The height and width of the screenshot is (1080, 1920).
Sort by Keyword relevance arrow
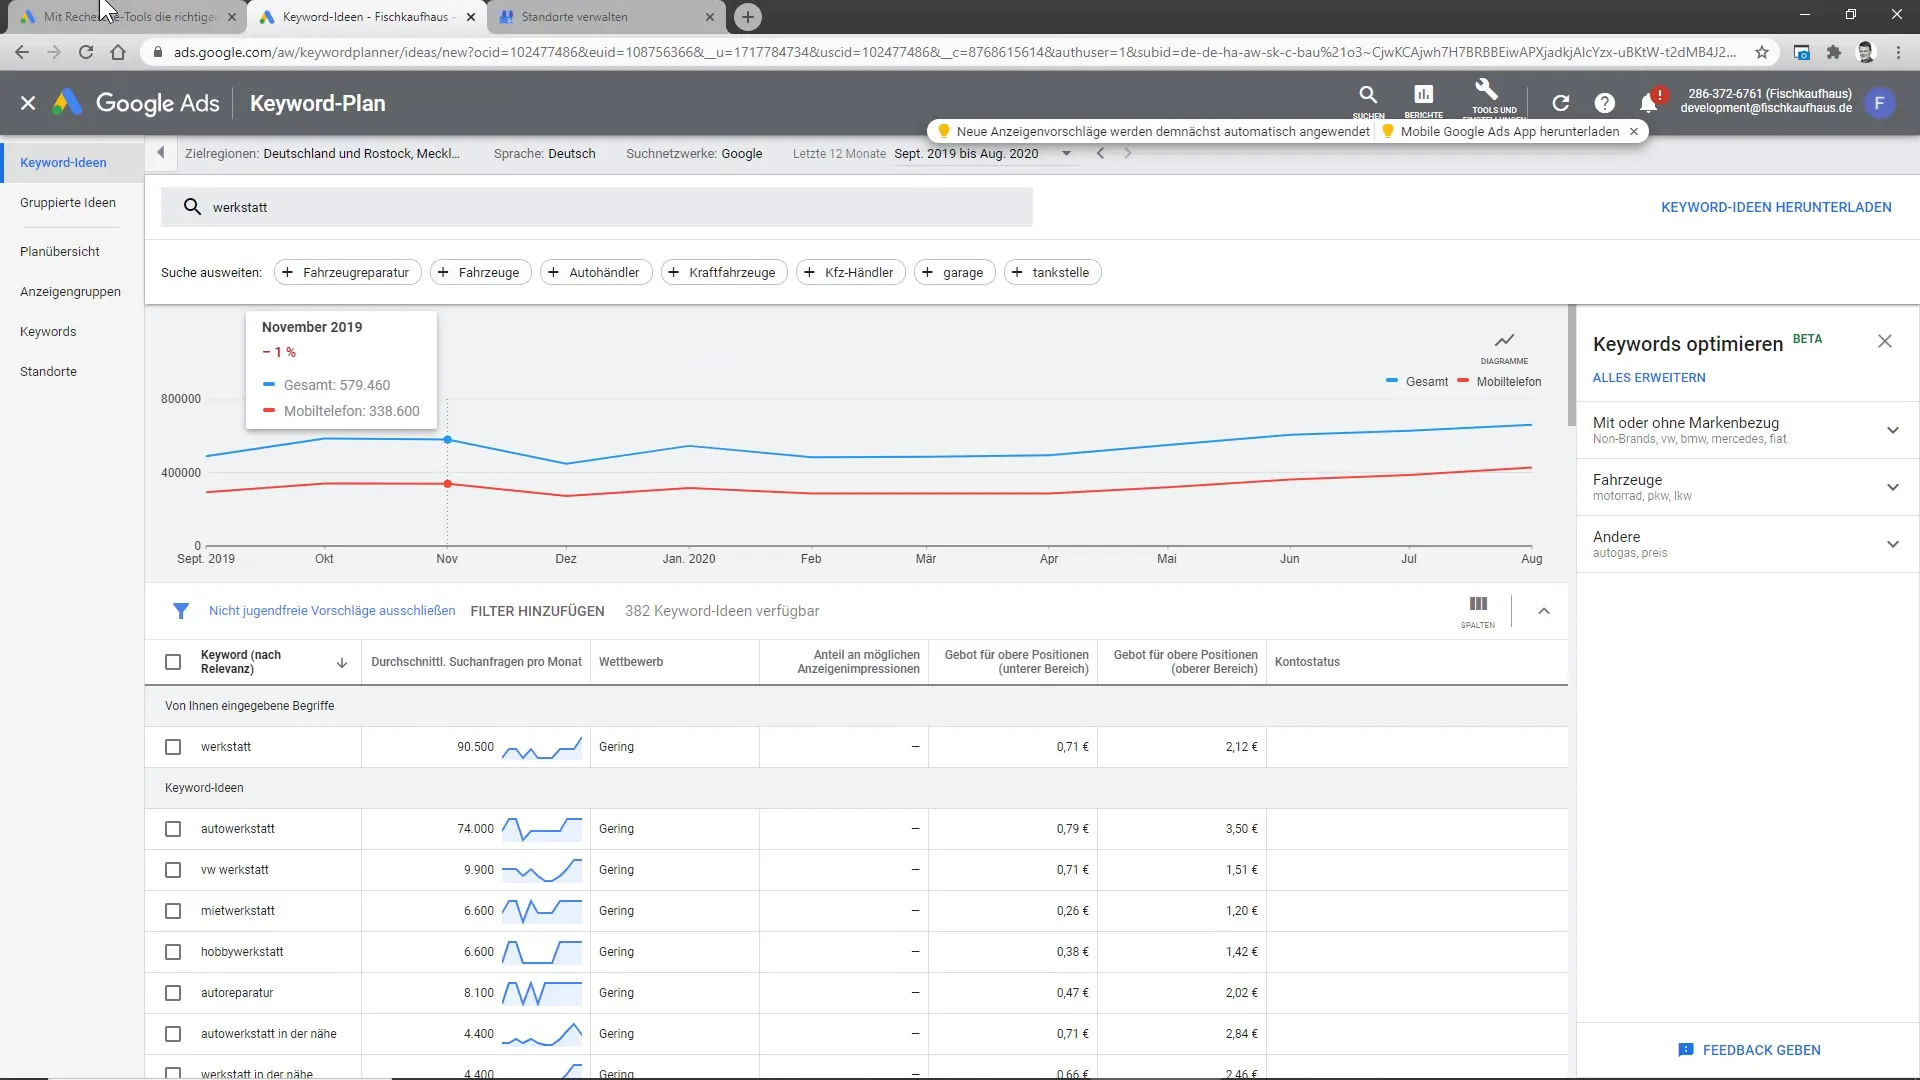coord(342,662)
